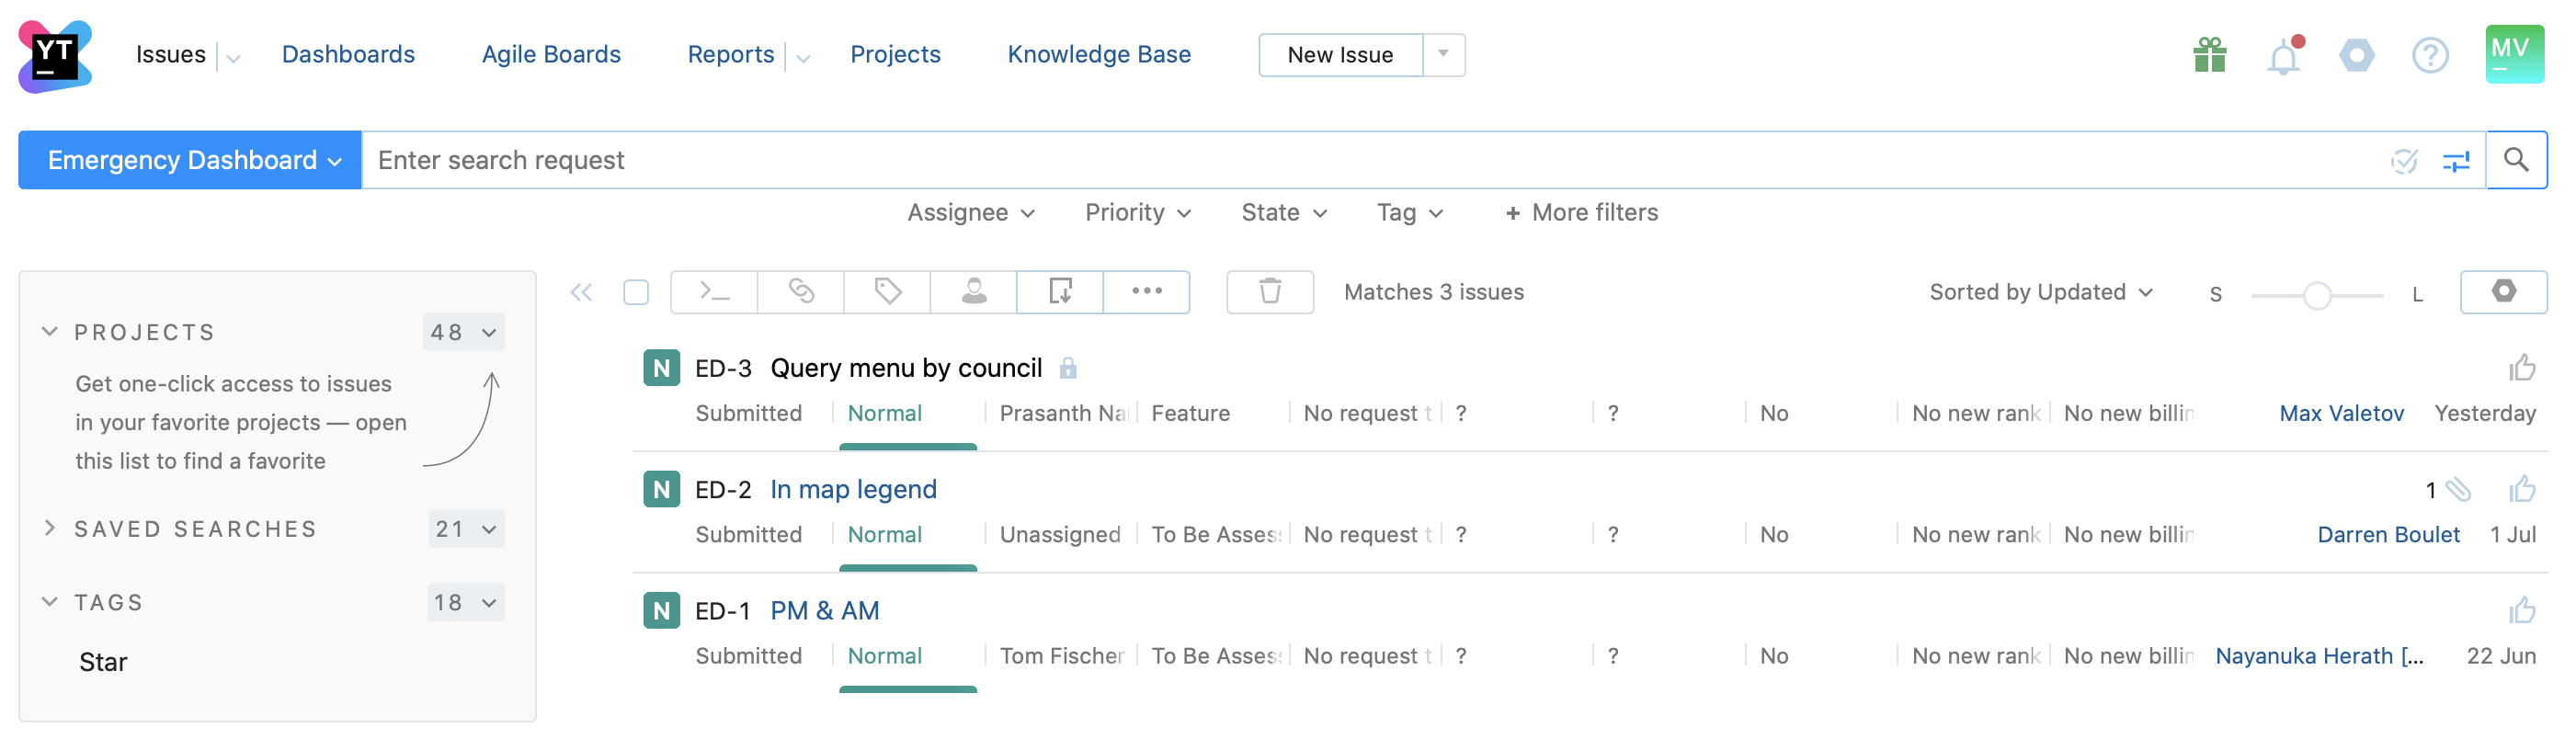The height and width of the screenshot is (739, 2576).
Task: Click the Normal priority field of ED-1
Action: [885, 657]
